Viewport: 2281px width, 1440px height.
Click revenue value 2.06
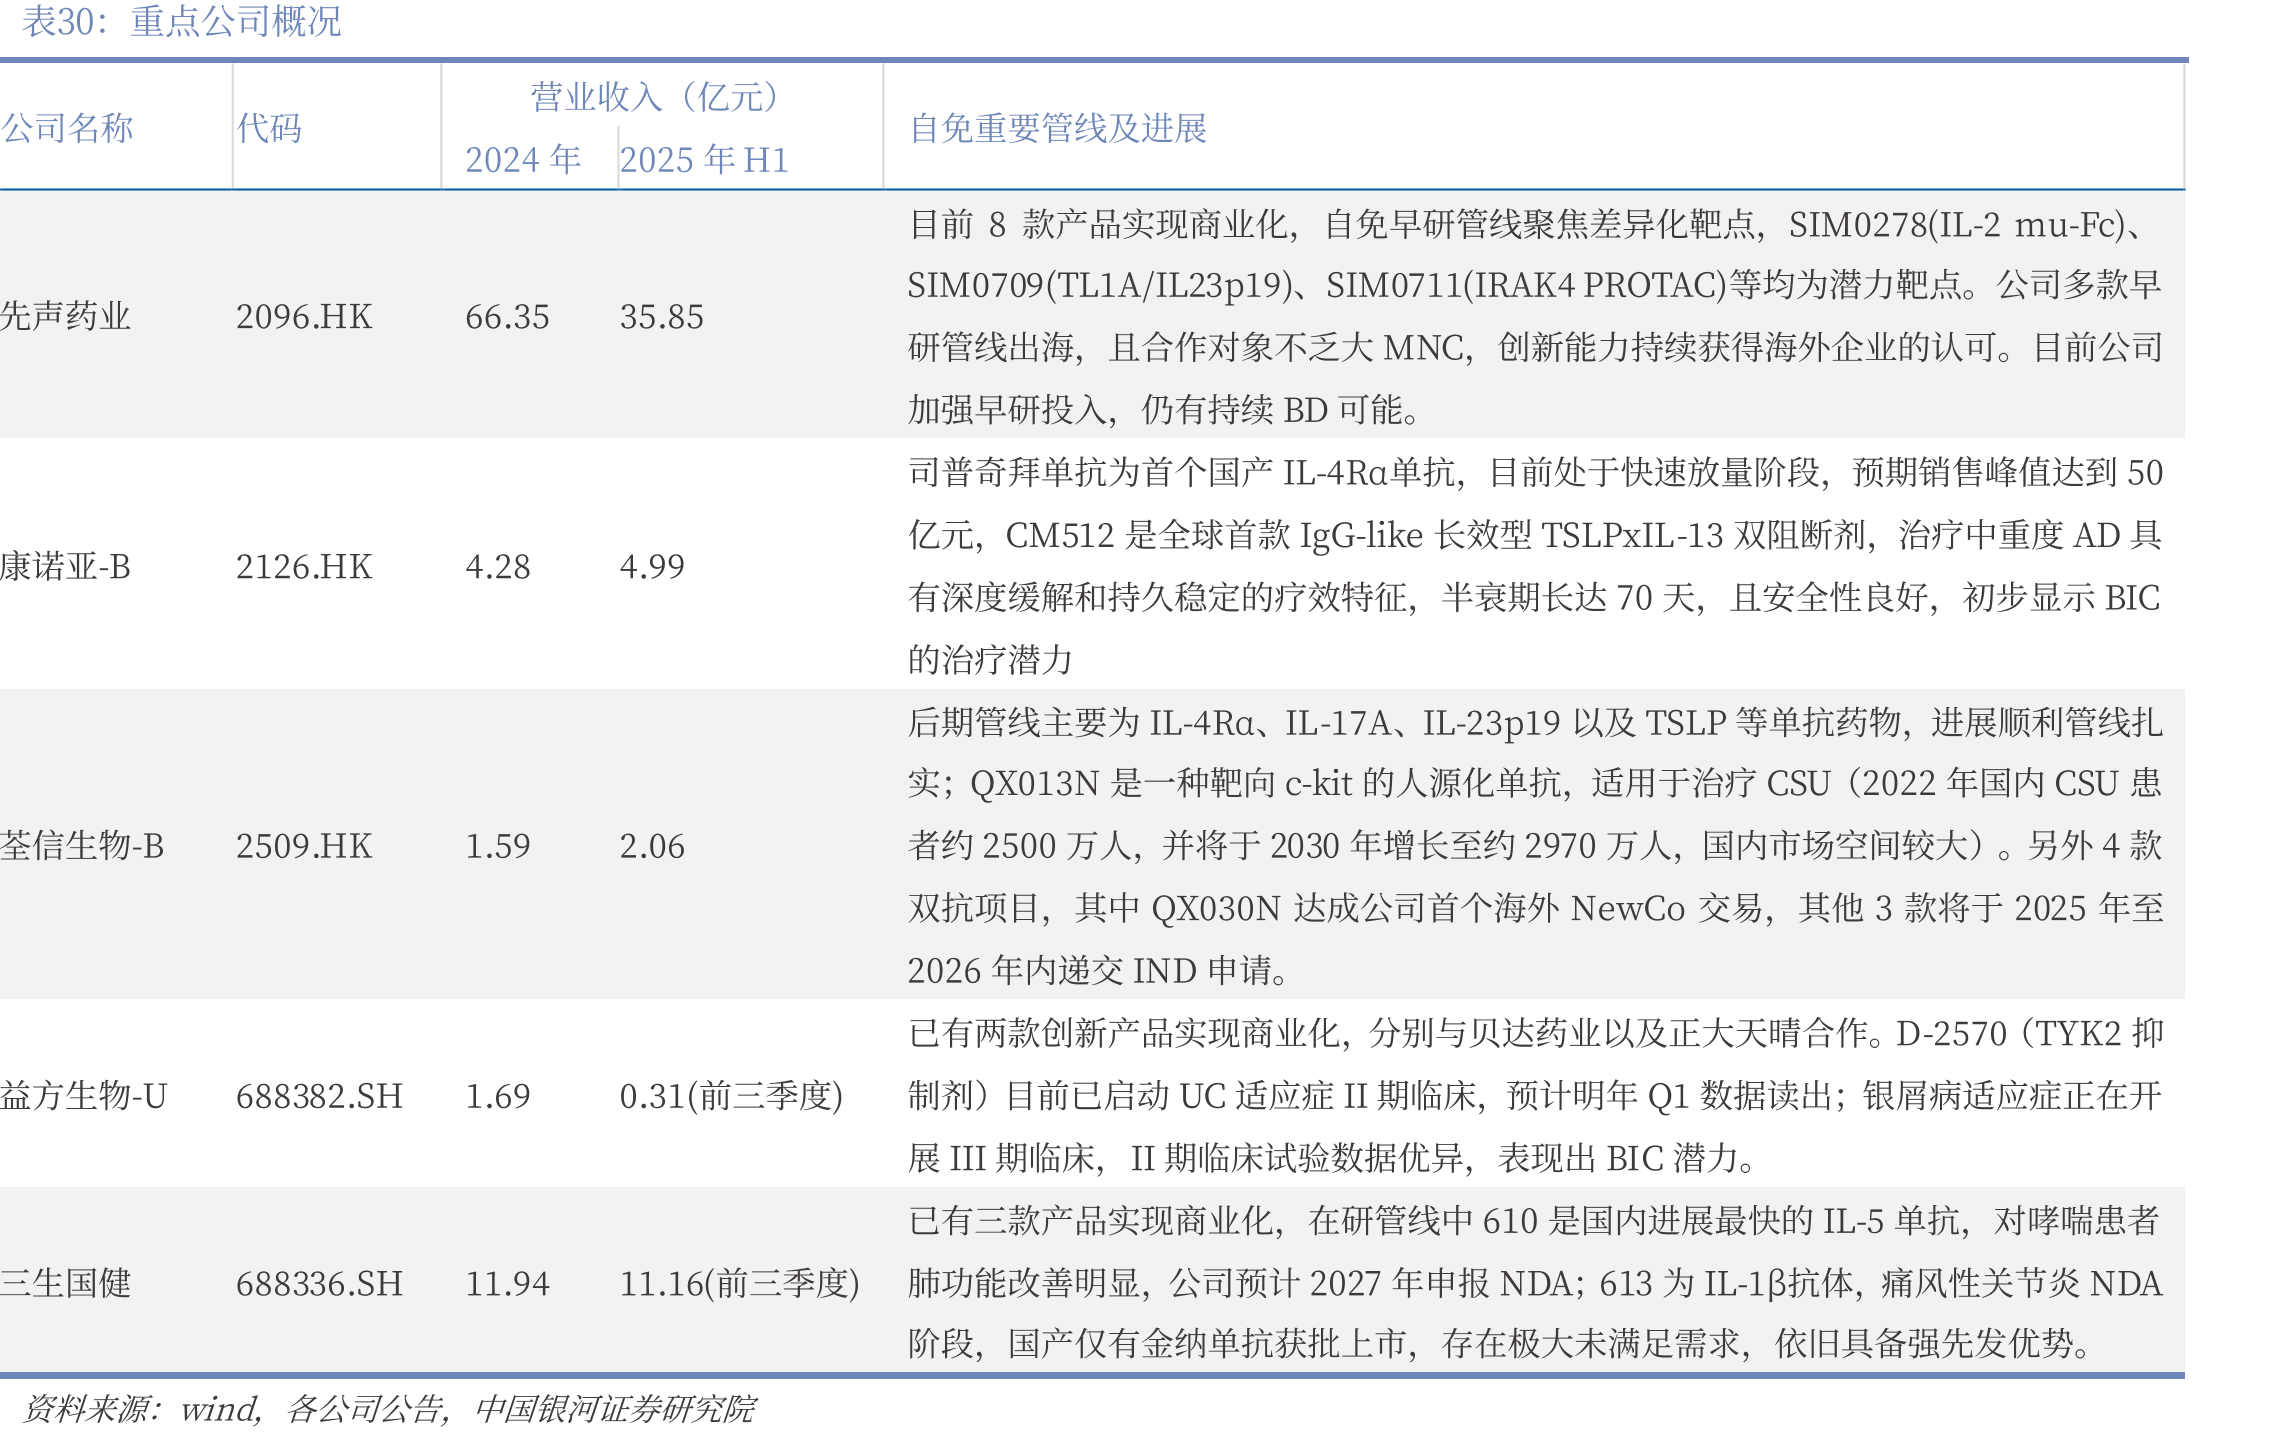pyautogui.click(x=652, y=845)
